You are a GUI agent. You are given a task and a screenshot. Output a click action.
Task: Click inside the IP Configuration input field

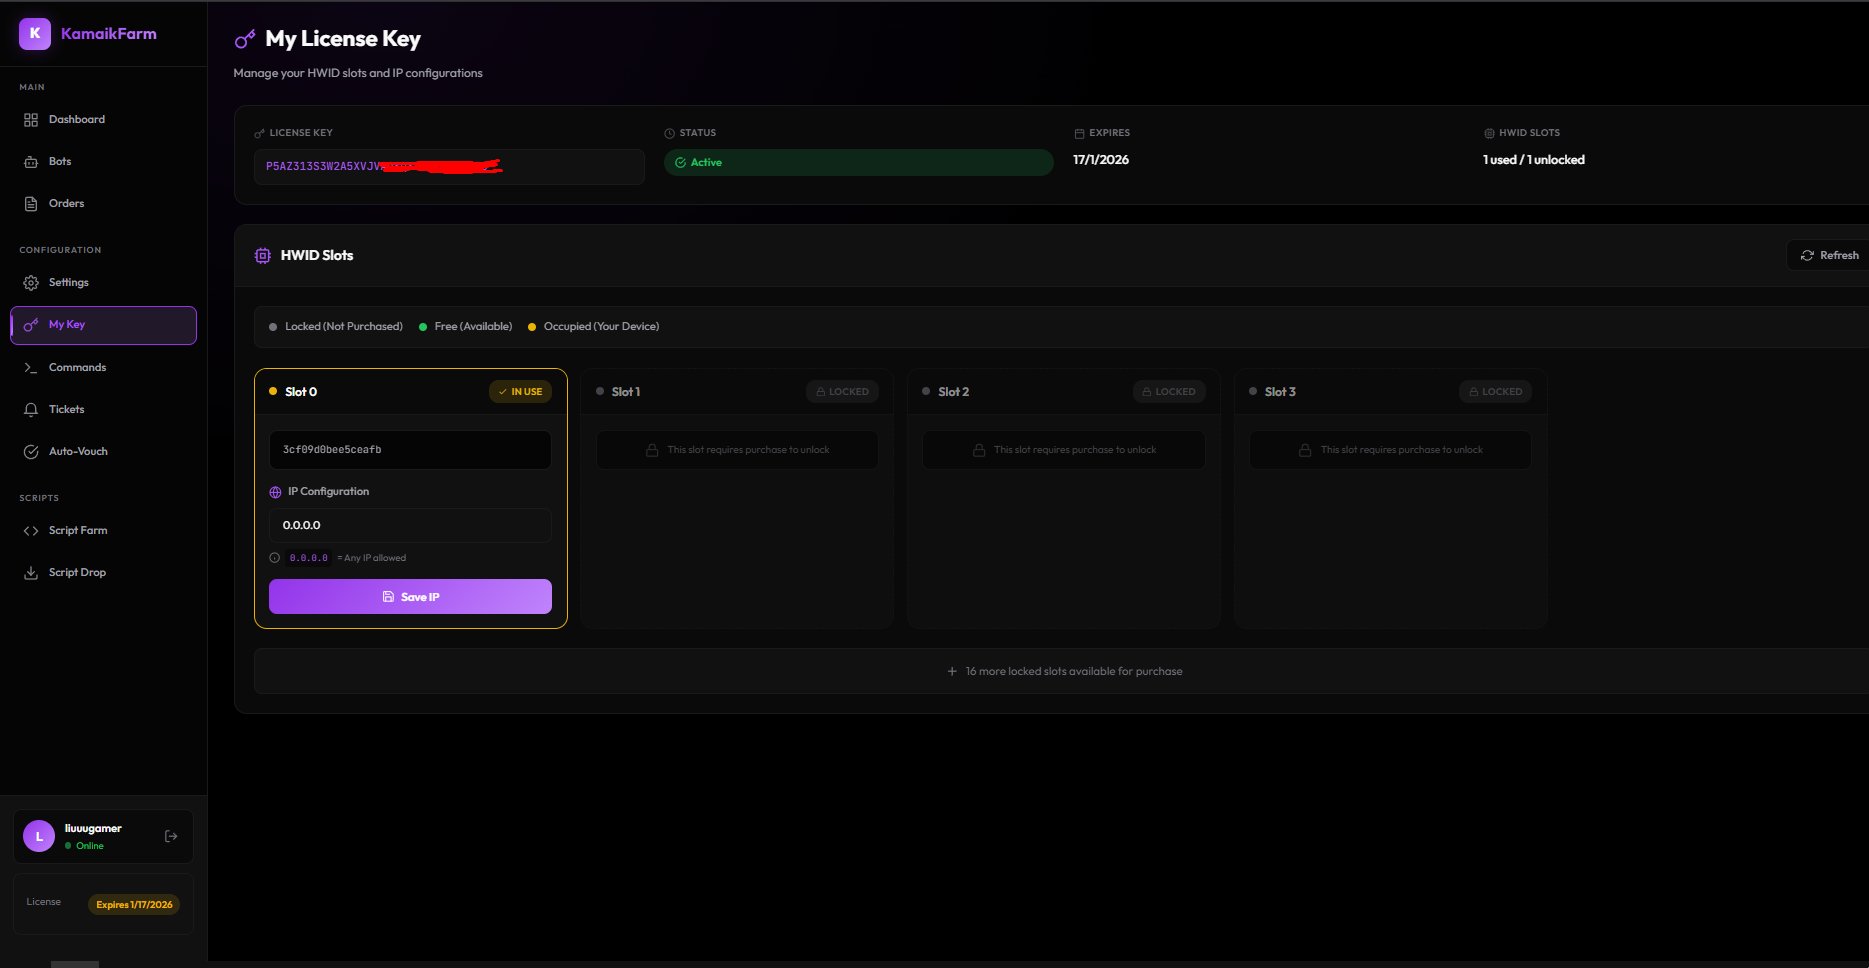409,525
